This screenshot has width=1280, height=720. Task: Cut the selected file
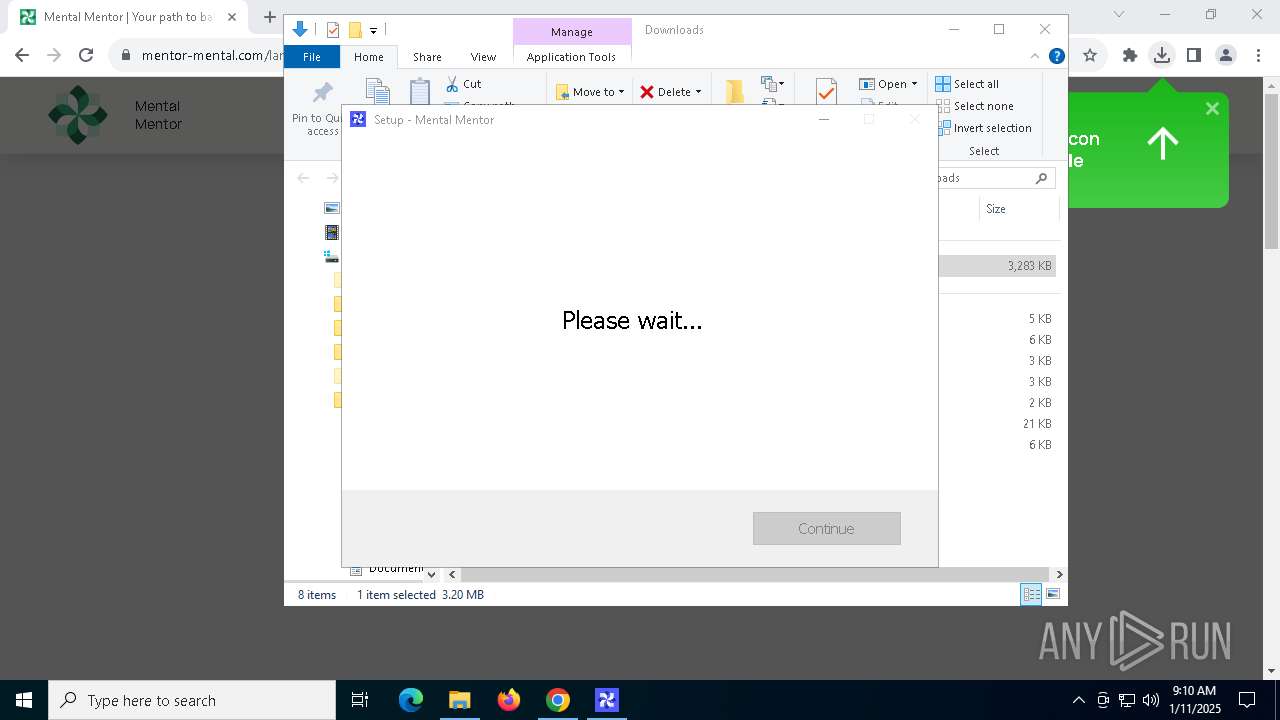click(x=464, y=84)
